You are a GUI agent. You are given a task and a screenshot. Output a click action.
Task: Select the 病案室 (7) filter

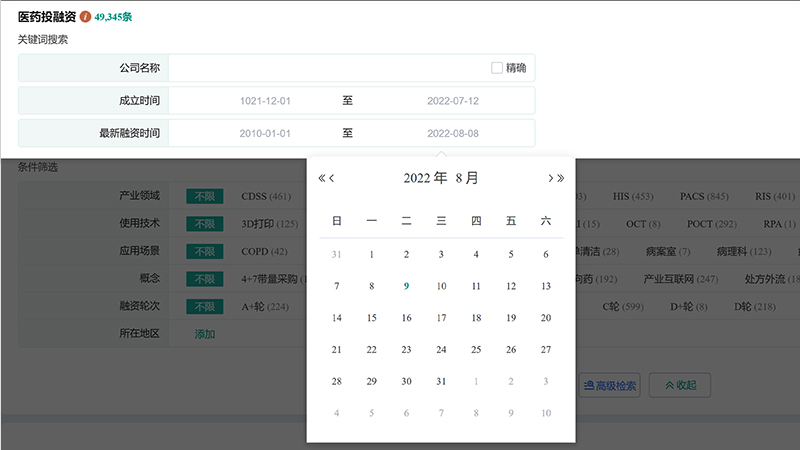pos(668,252)
